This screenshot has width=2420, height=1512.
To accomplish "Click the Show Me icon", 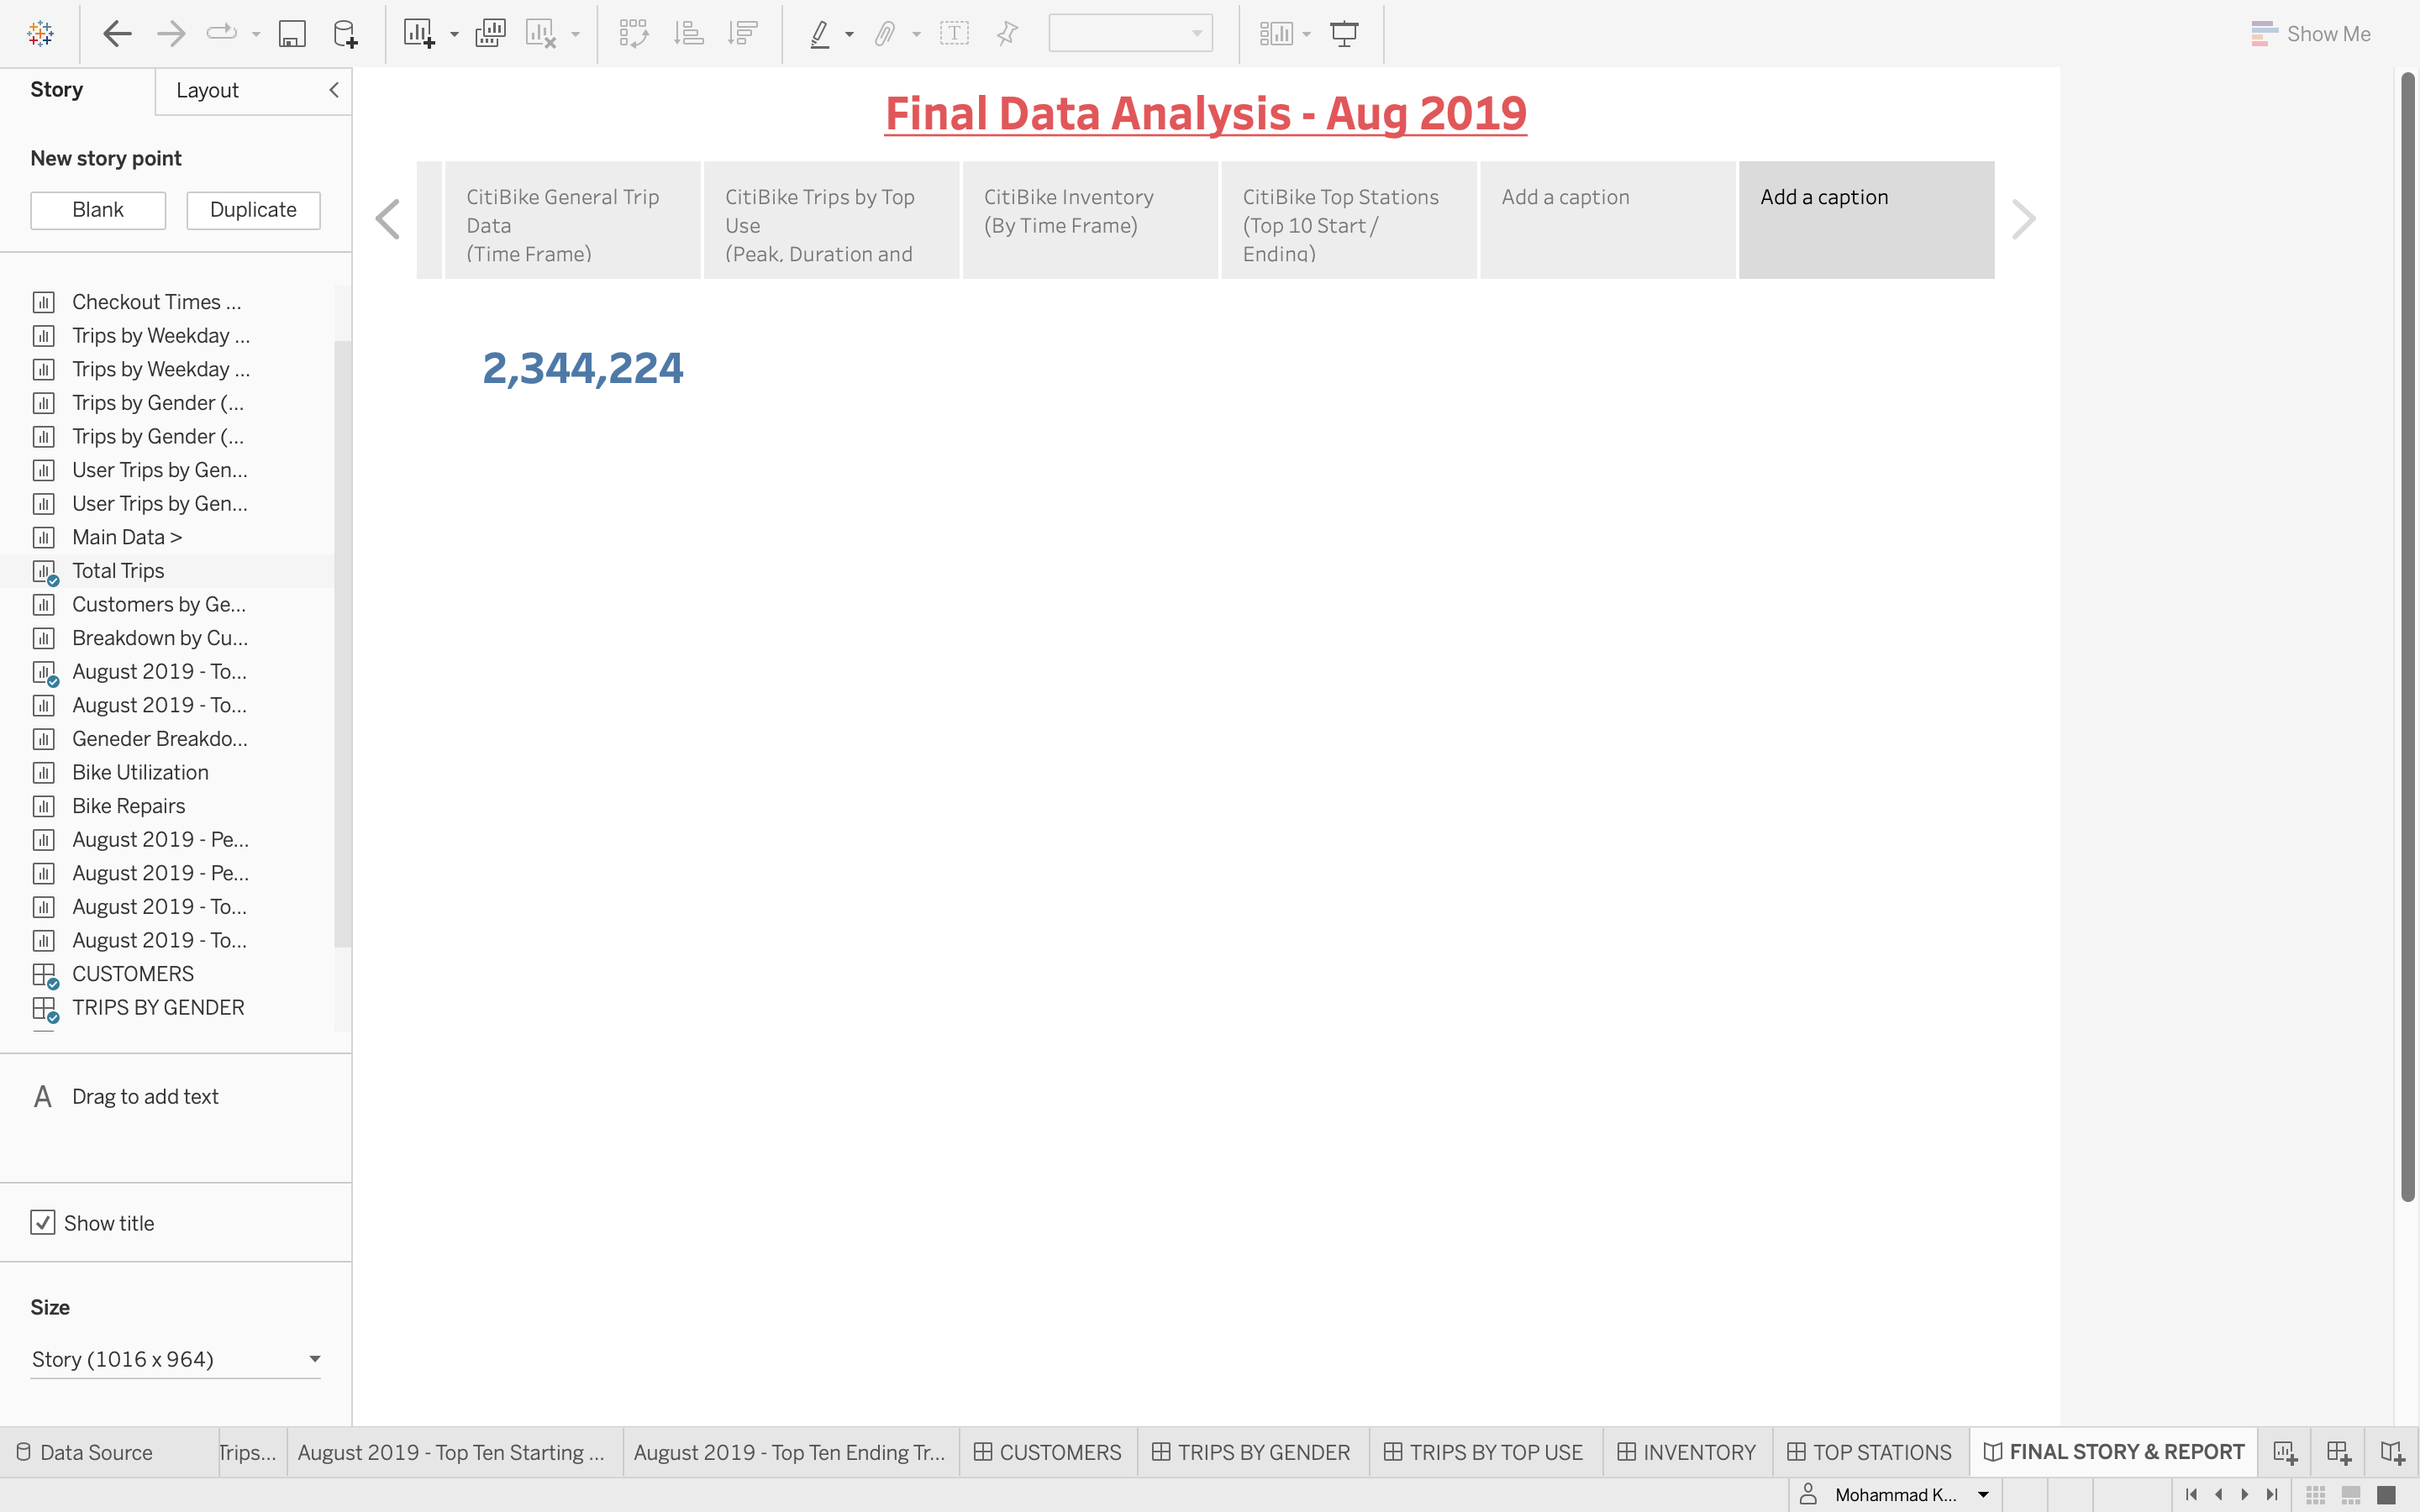I will coord(2310,34).
